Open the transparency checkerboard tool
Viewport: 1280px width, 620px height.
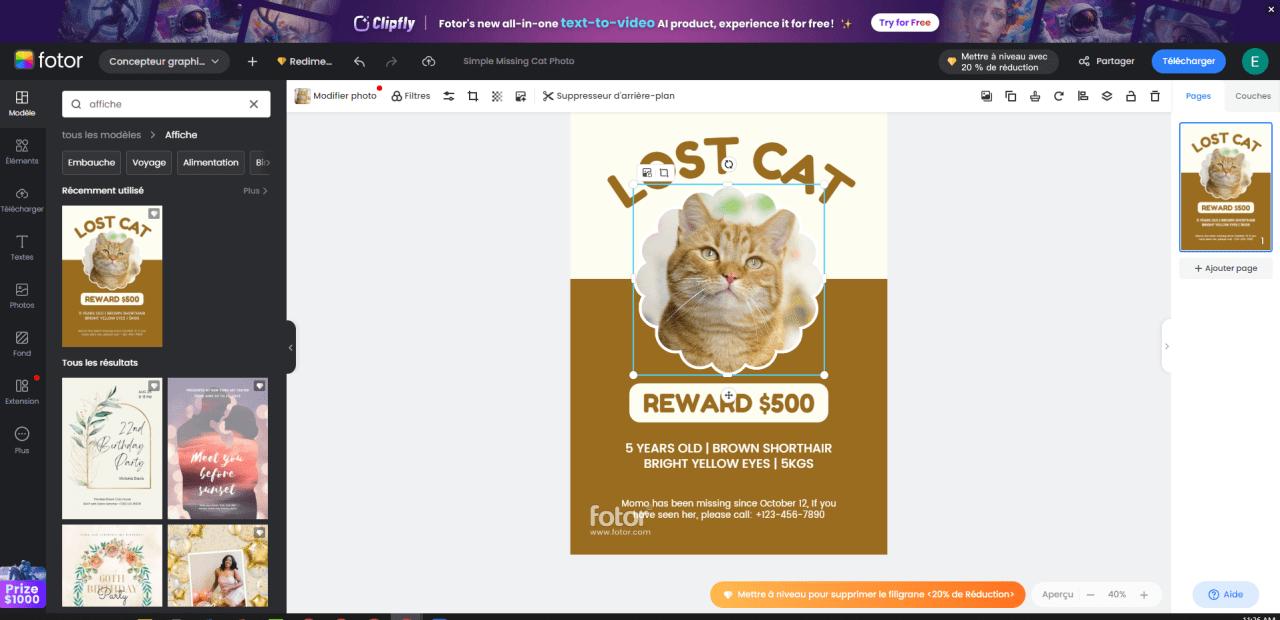497,96
